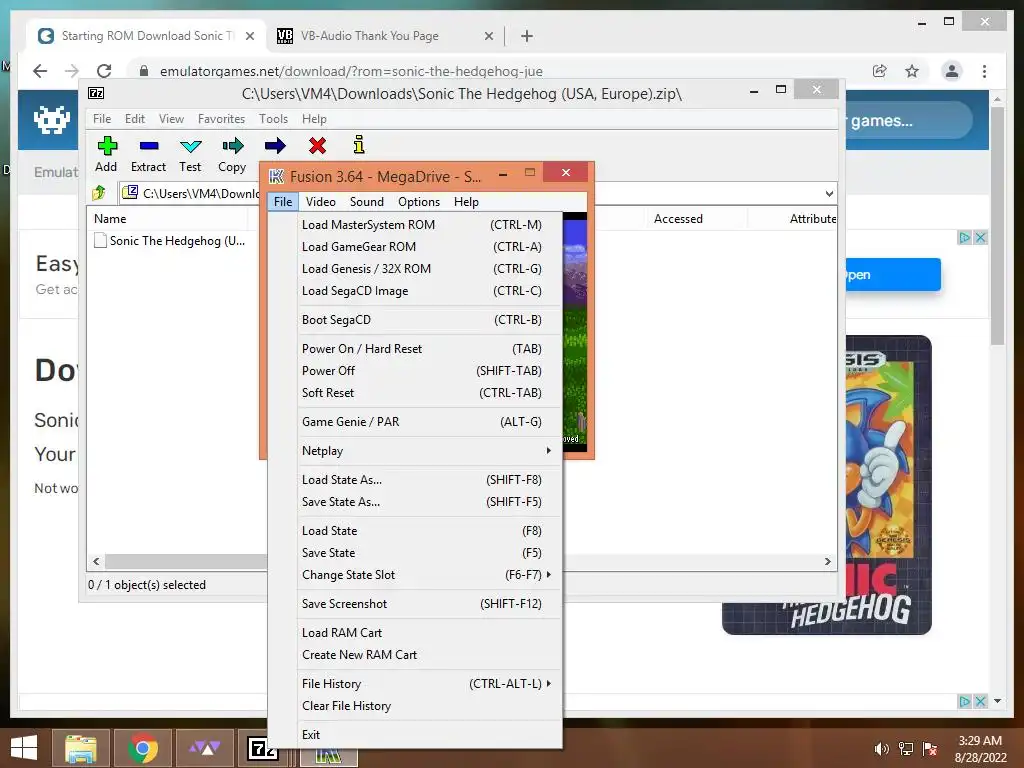Click the network tray icon
The image size is (1024, 768).
click(906, 748)
